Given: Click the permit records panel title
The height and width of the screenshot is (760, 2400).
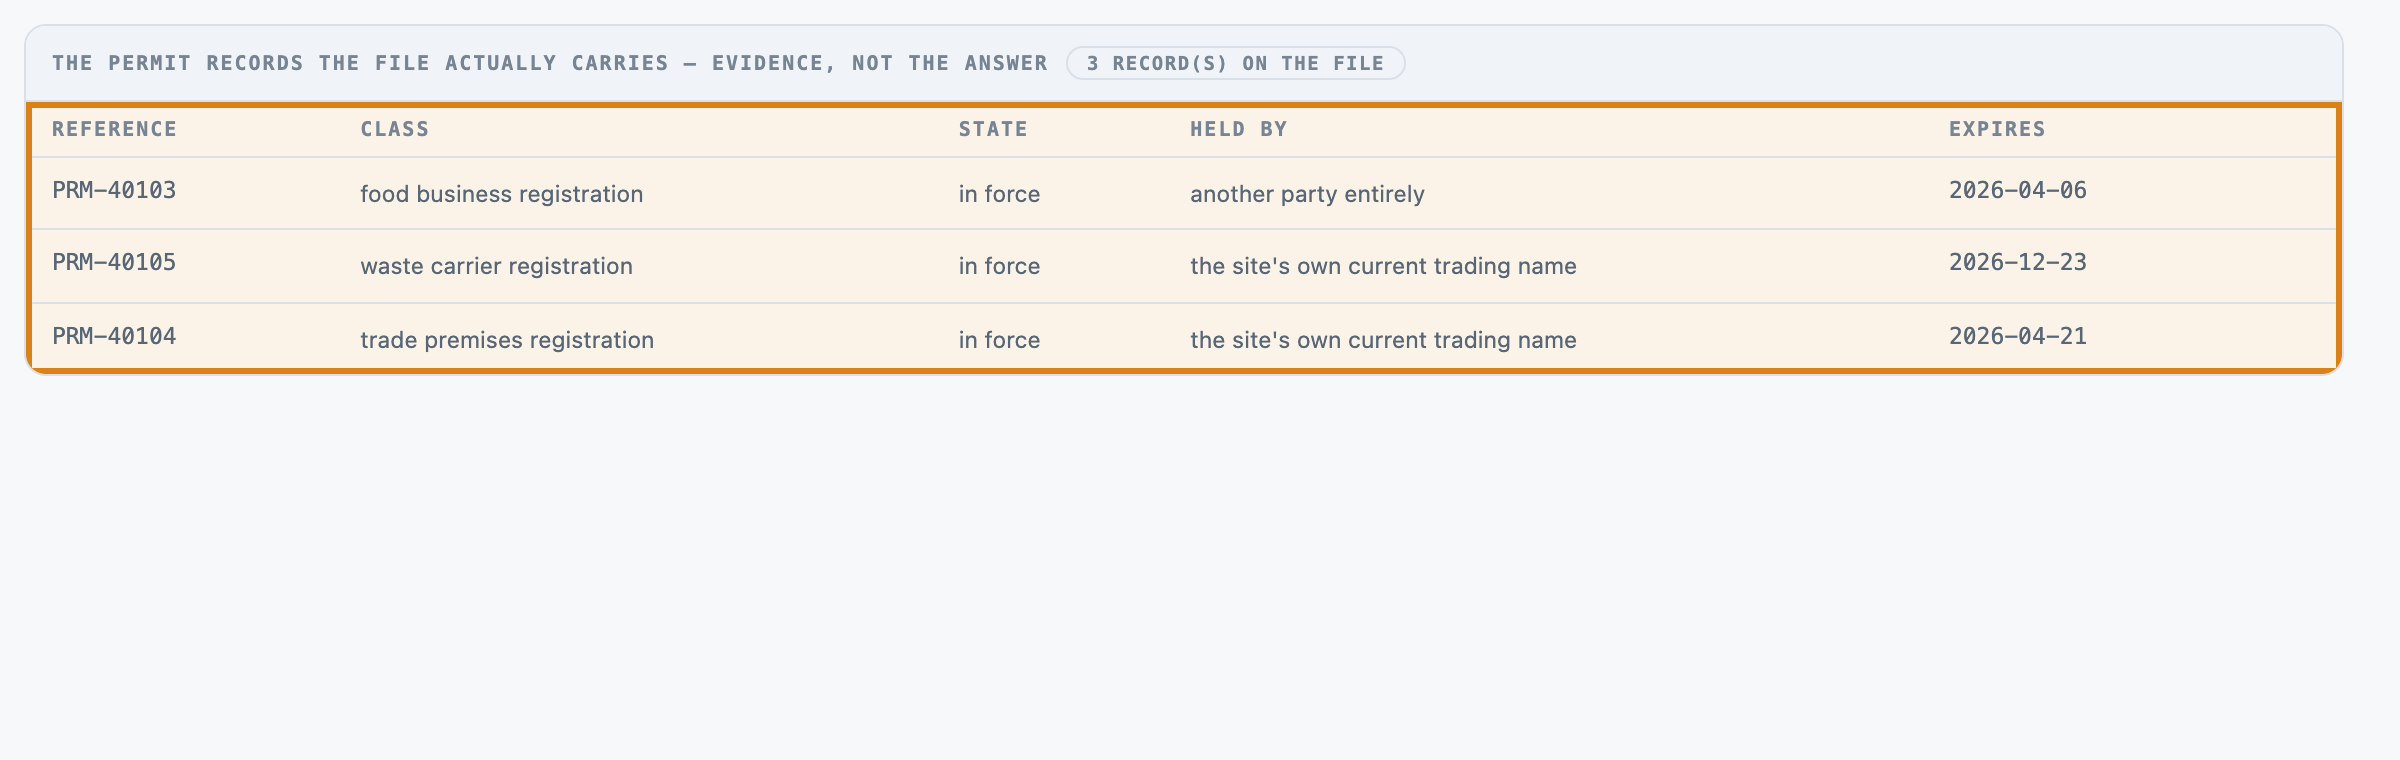Looking at the screenshot, I should 550,63.
